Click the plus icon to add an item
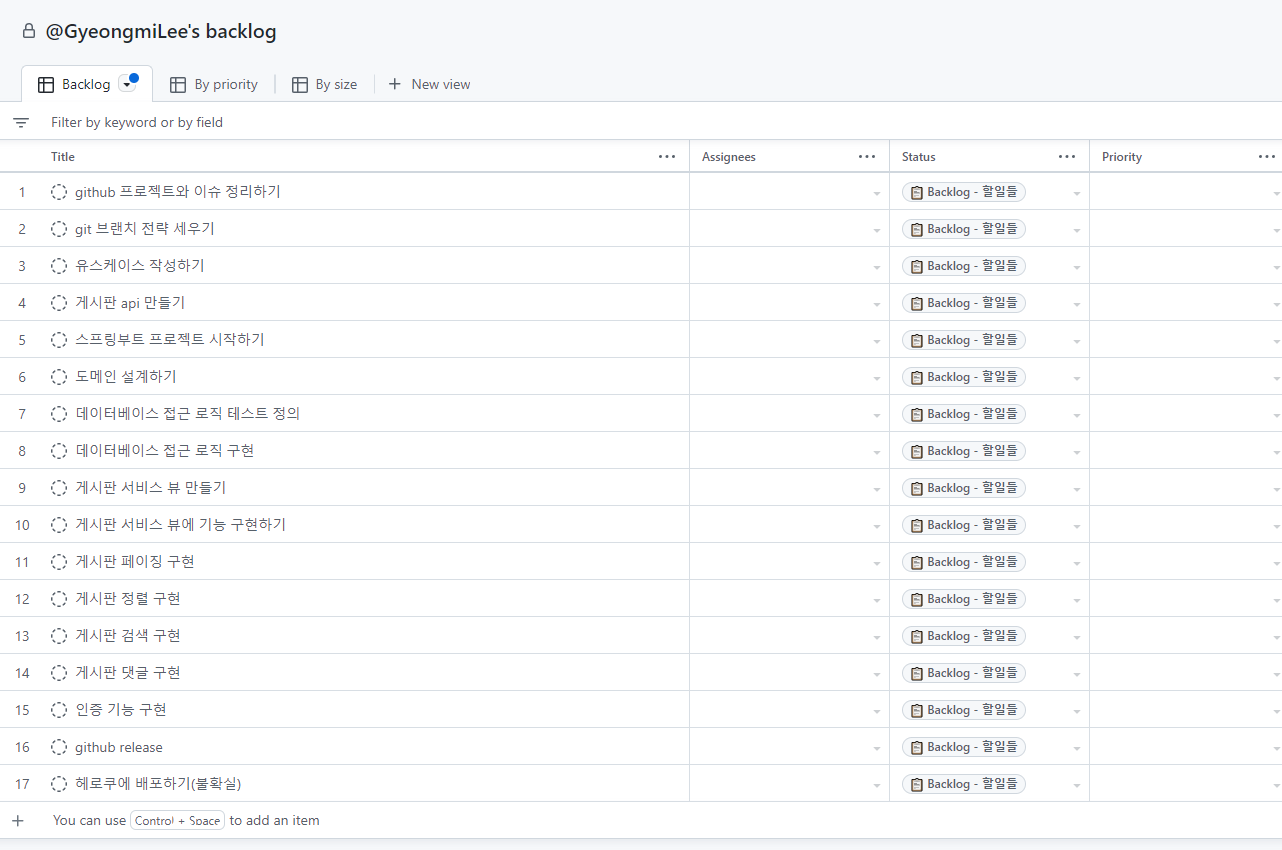This screenshot has width=1282, height=850. click(18, 820)
